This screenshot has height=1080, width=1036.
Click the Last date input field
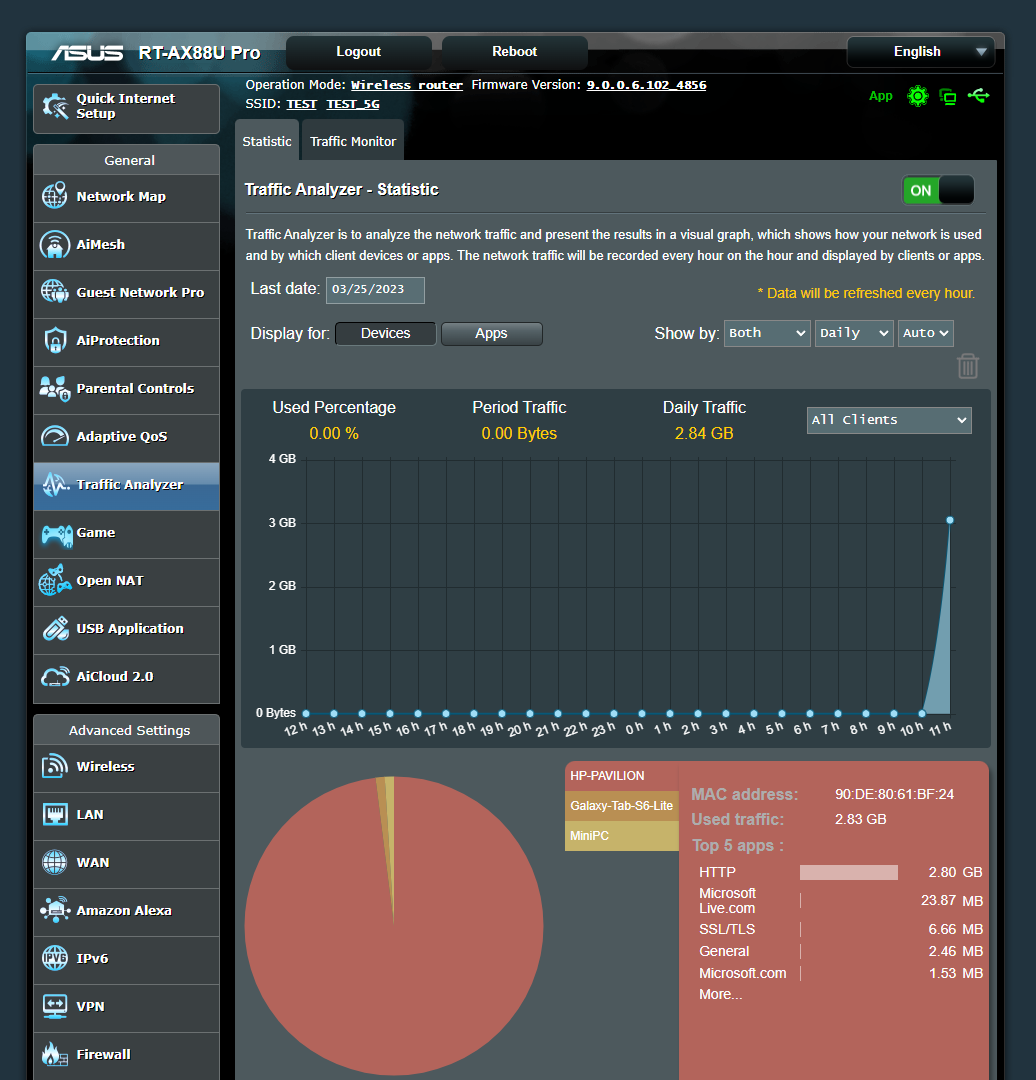tap(375, 290)
